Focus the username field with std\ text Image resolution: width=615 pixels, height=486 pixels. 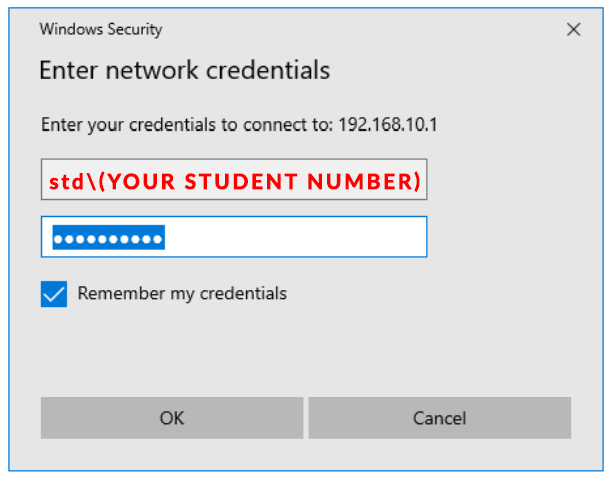point(234,181)
